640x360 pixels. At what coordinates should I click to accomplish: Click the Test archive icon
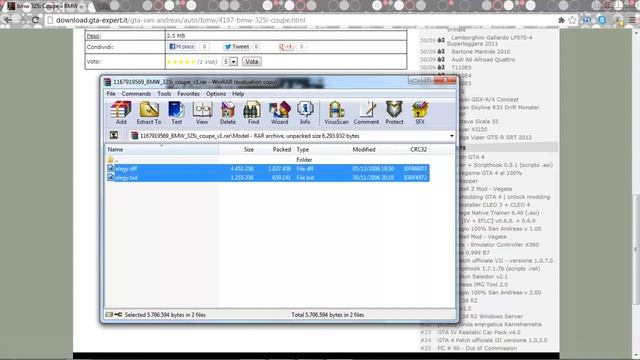[x=176, y=113]
